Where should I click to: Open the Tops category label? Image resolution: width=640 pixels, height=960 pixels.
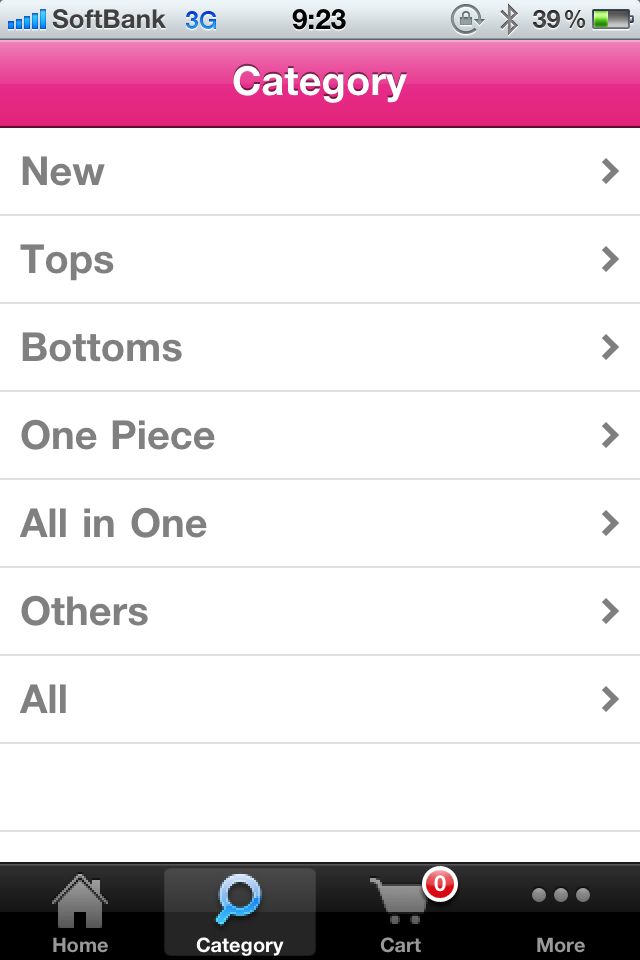click(67, 260)
